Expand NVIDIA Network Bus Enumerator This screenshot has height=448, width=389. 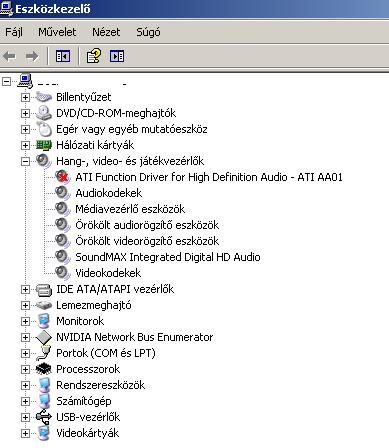click(x=25, y=337)
